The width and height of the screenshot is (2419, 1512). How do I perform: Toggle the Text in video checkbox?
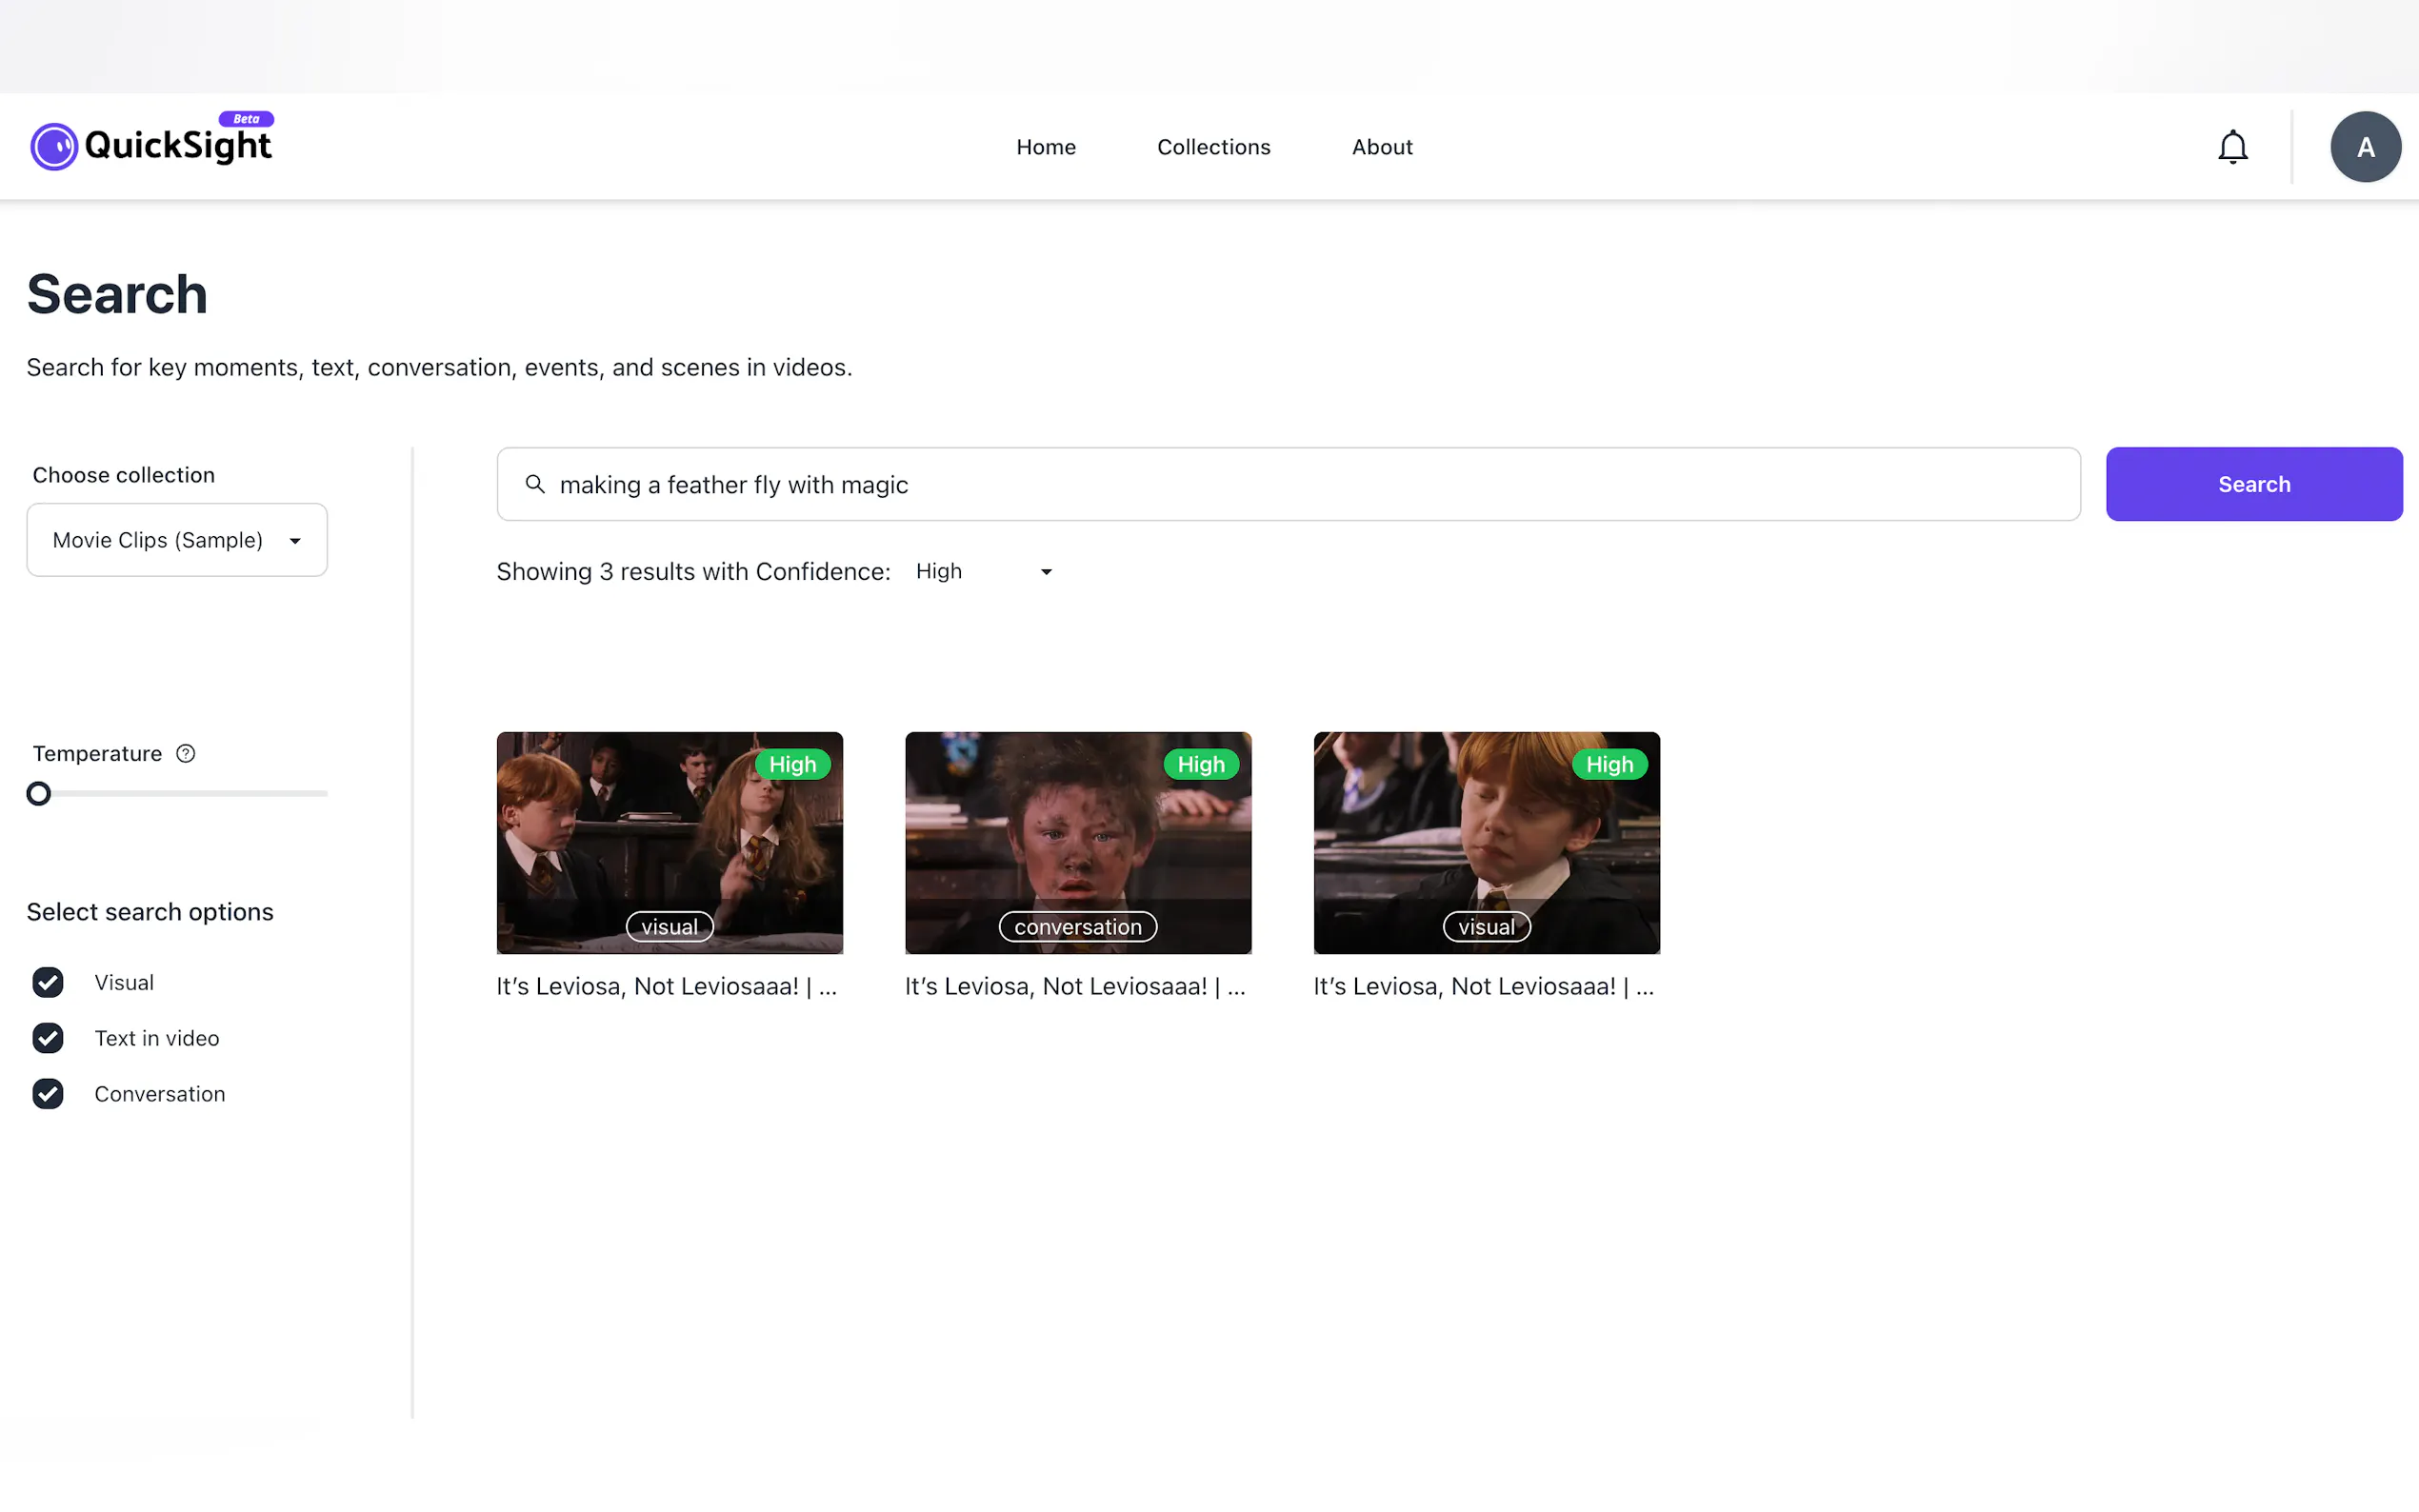coord(48,1038)
